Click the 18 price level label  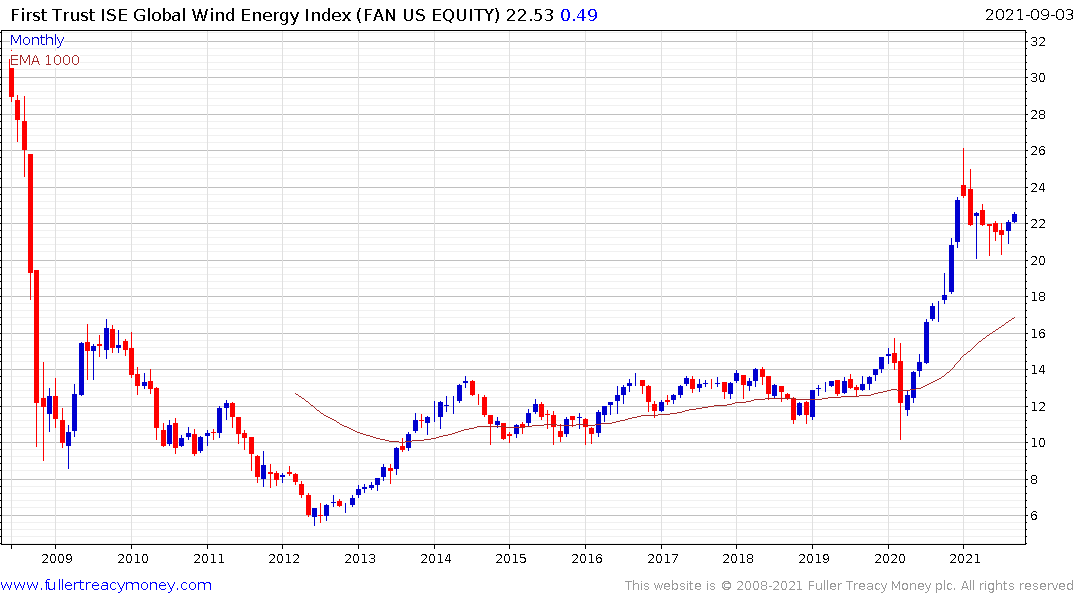(1038, 297)
